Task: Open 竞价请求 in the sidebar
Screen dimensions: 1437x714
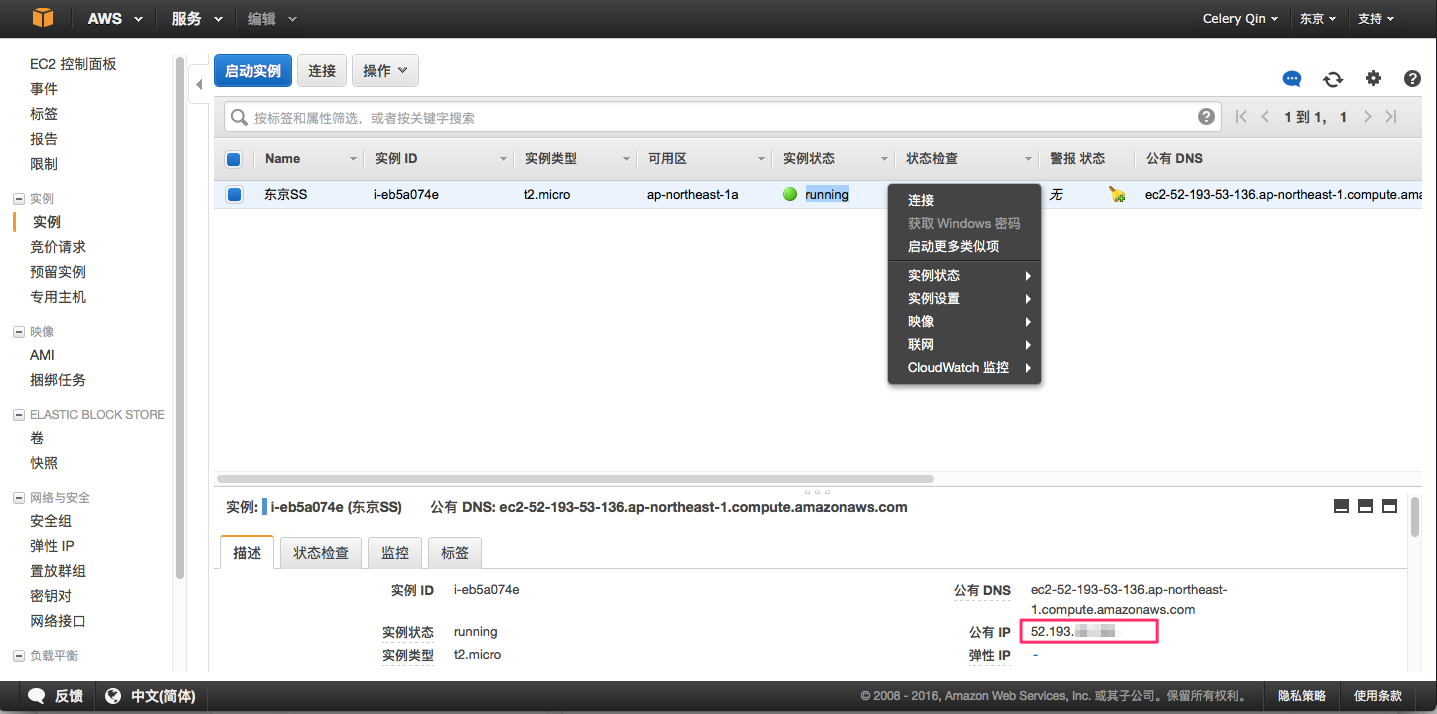Action: click(58, 247)
